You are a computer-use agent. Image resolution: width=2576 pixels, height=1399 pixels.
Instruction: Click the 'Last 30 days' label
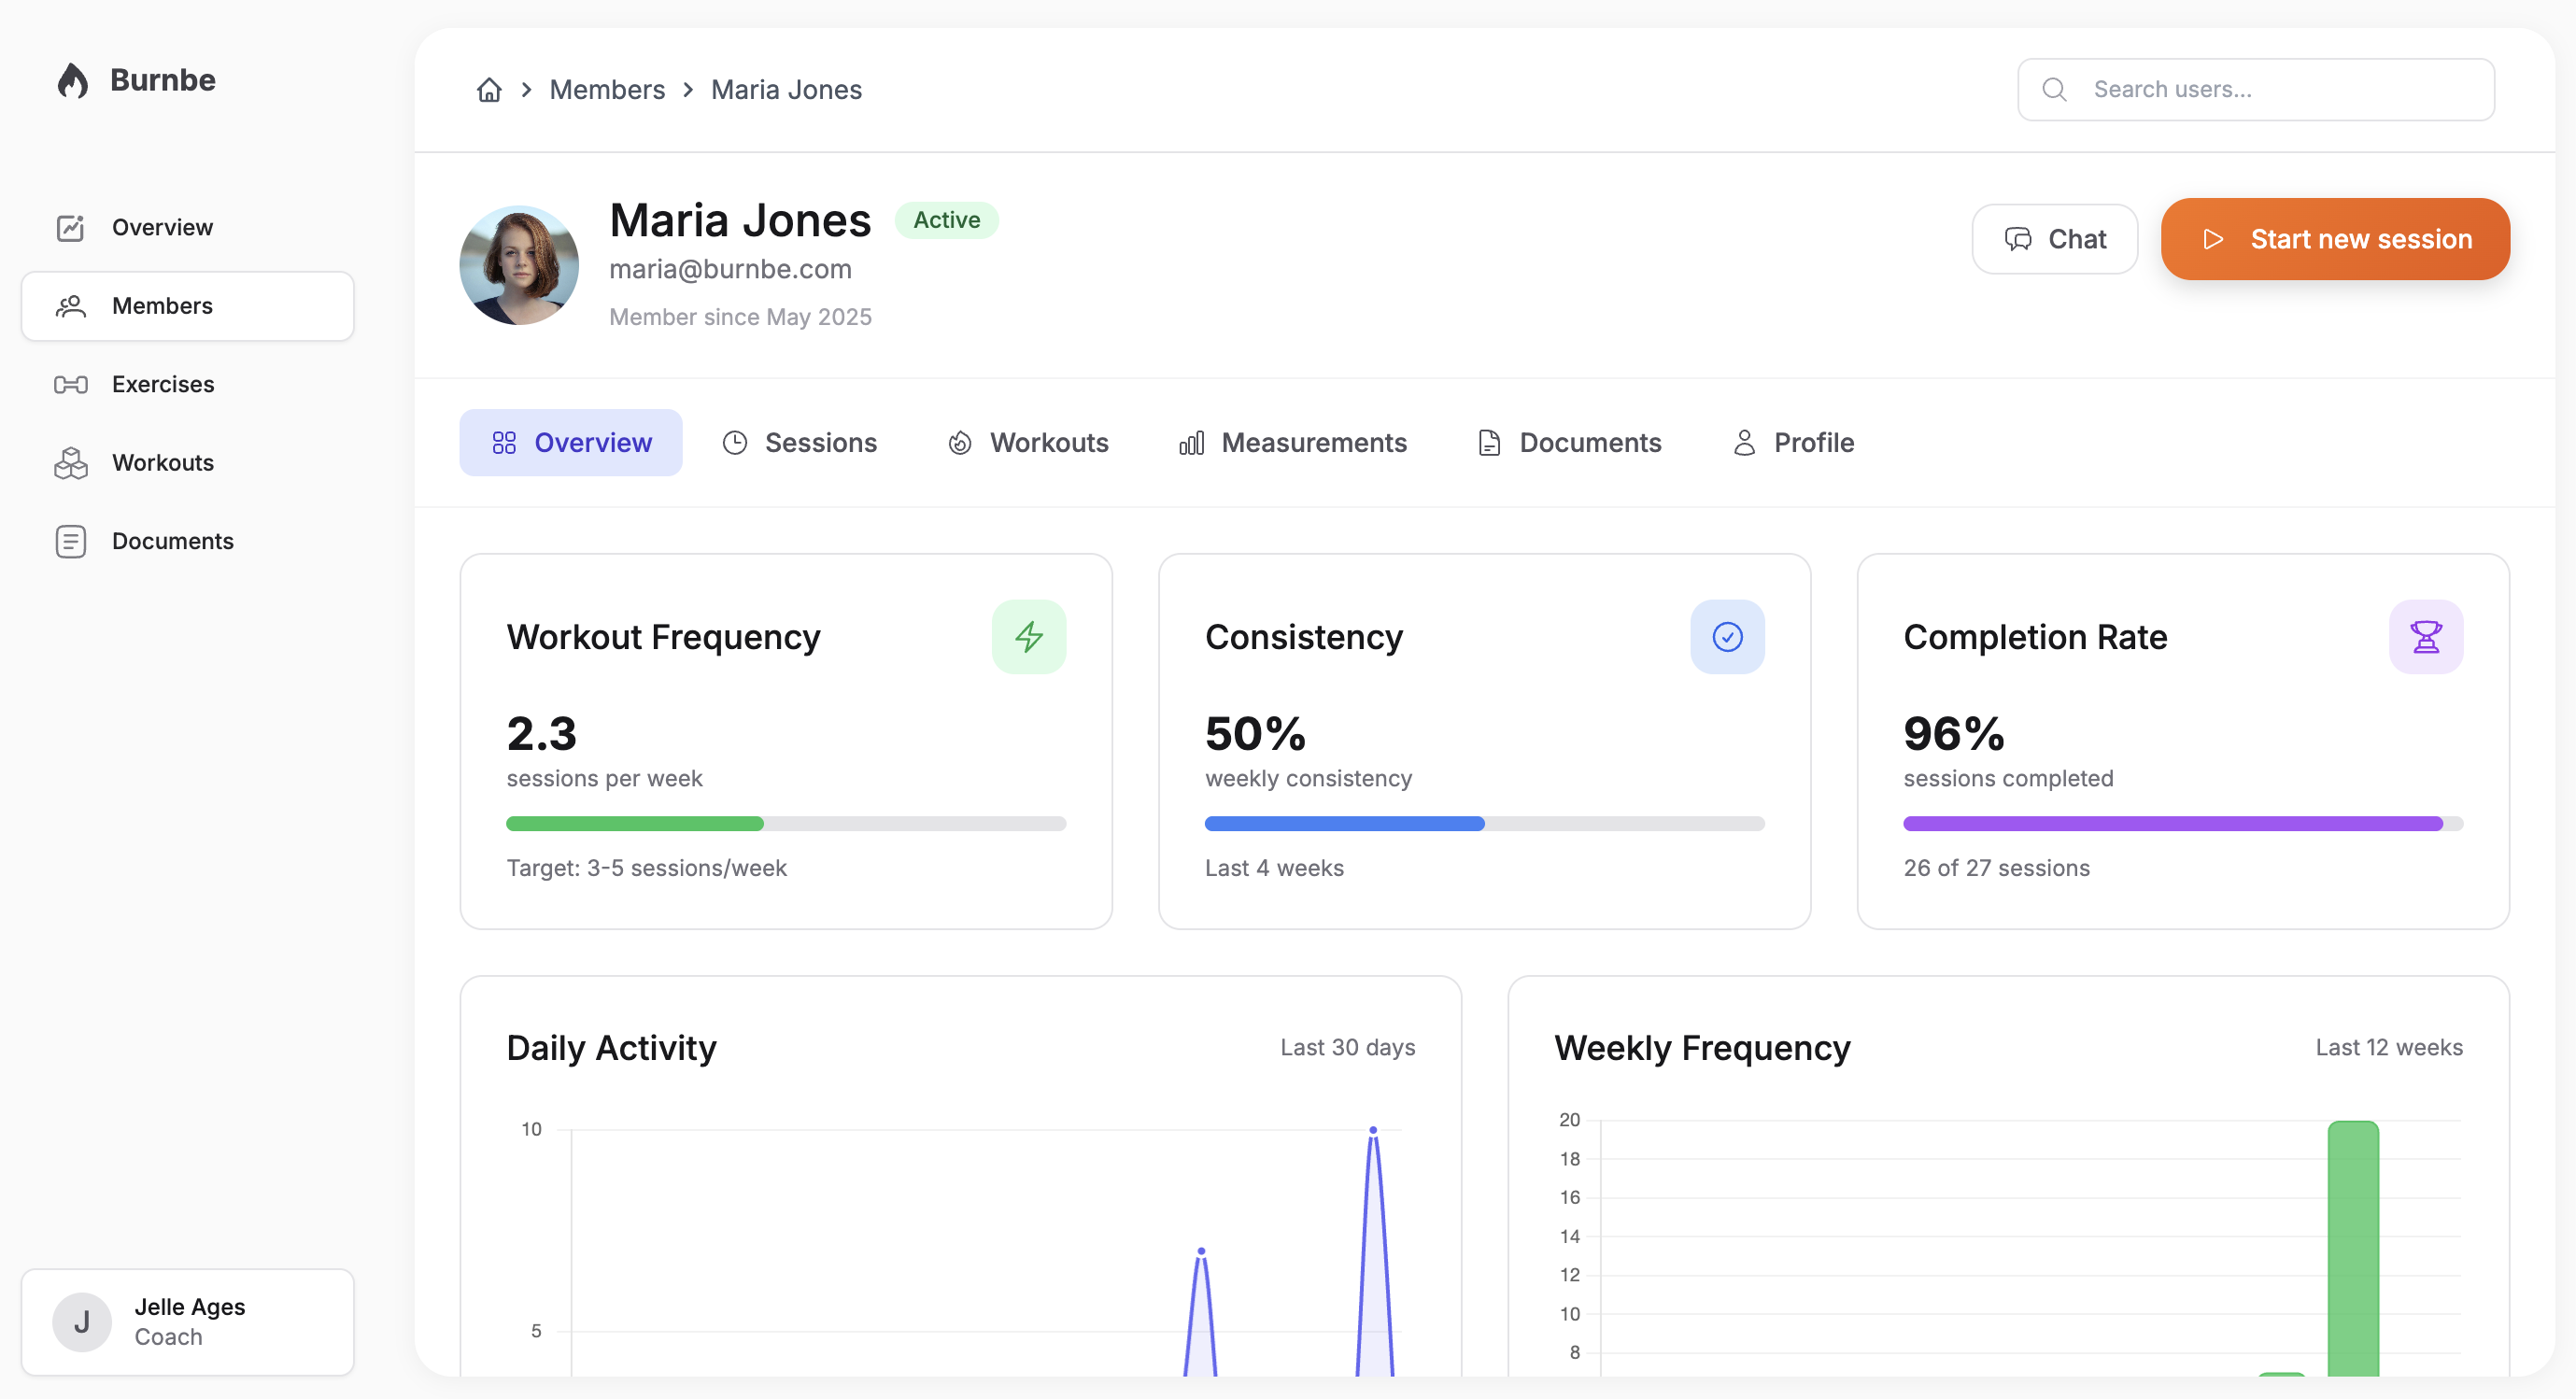coord(1347,1048)
